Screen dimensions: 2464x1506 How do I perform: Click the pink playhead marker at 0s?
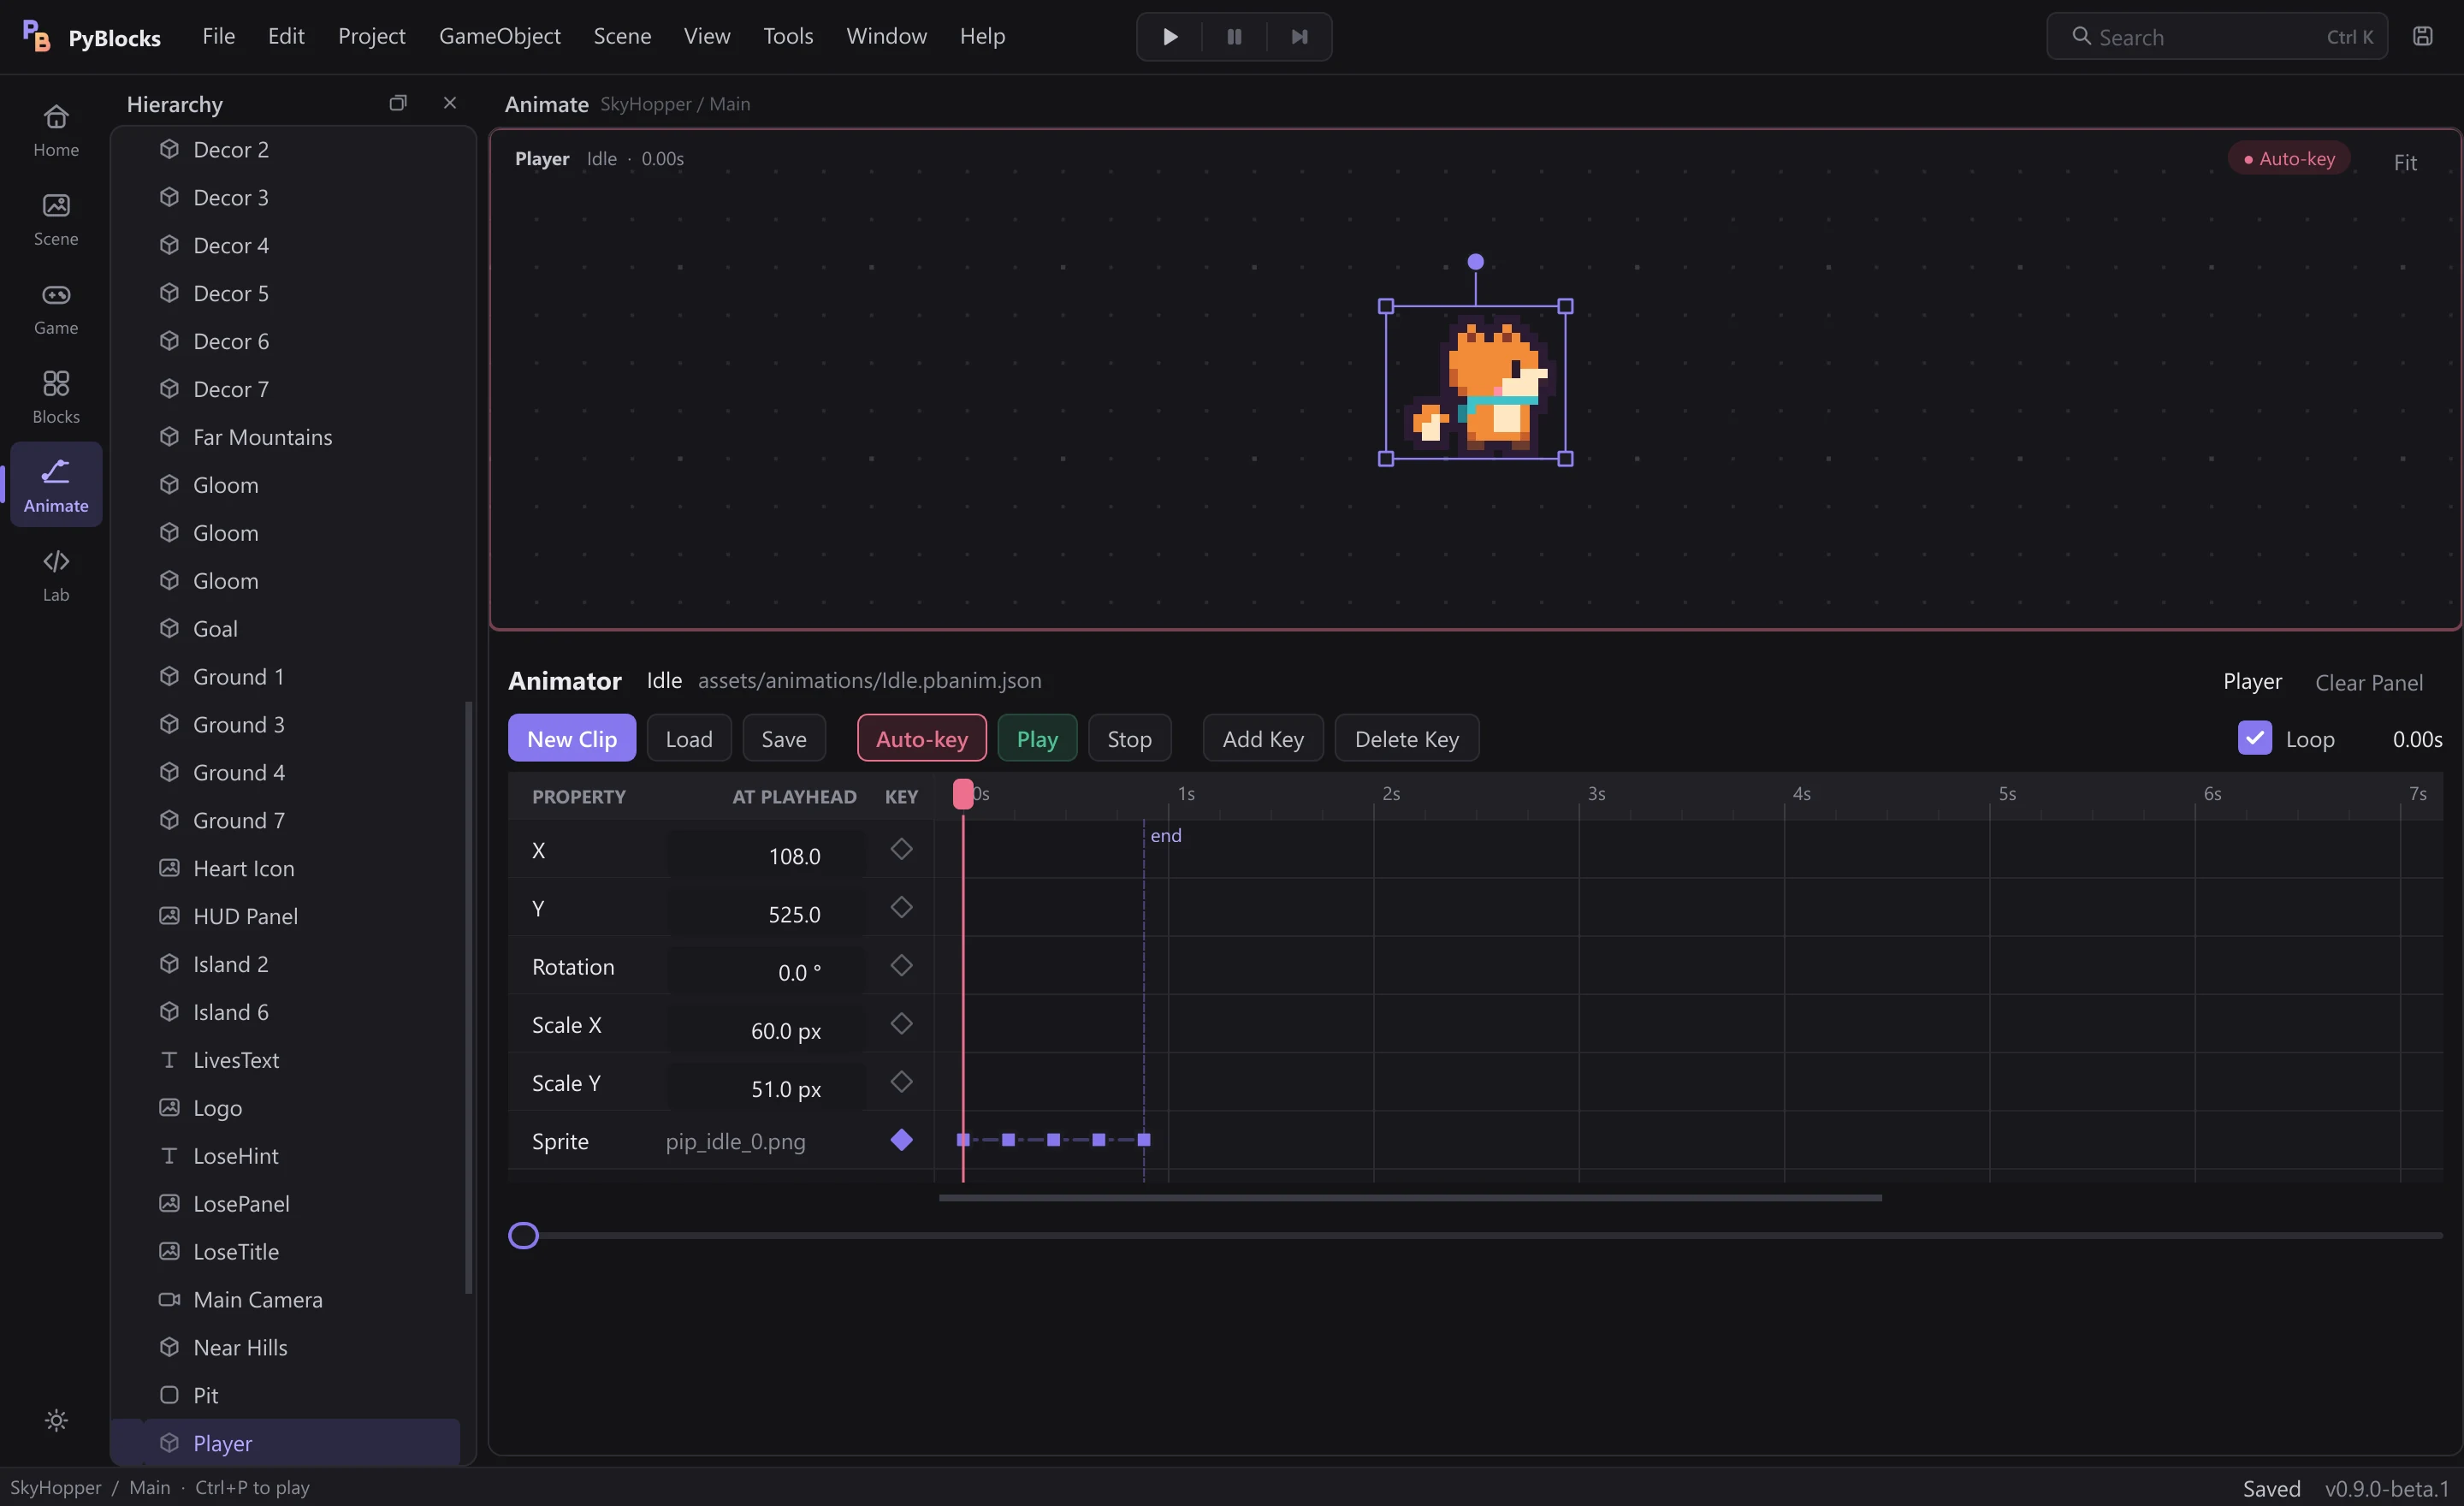[x=963, y=794]
